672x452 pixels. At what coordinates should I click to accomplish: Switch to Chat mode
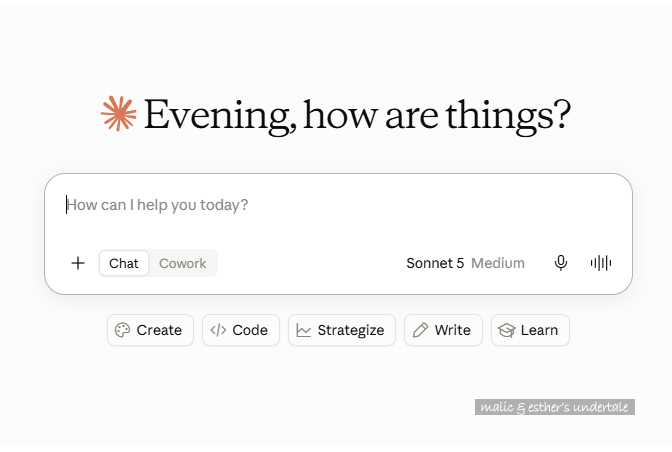pyautogui.click(x=124, y=263)
